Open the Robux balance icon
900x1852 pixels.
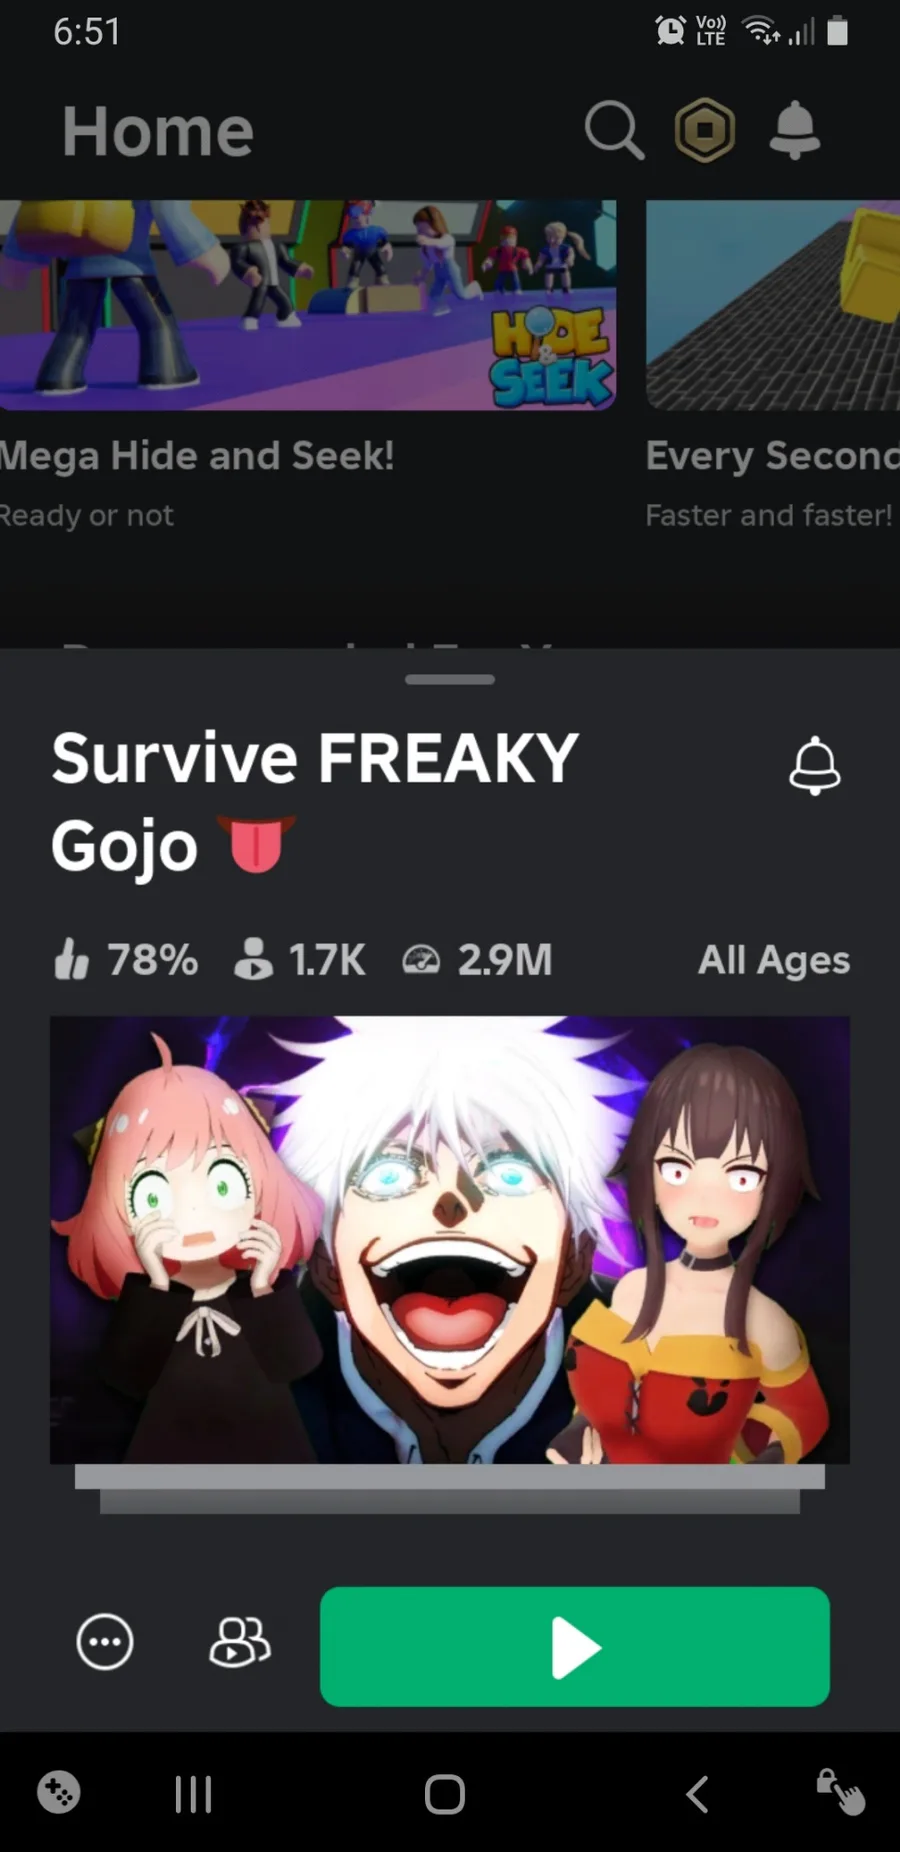705,130
